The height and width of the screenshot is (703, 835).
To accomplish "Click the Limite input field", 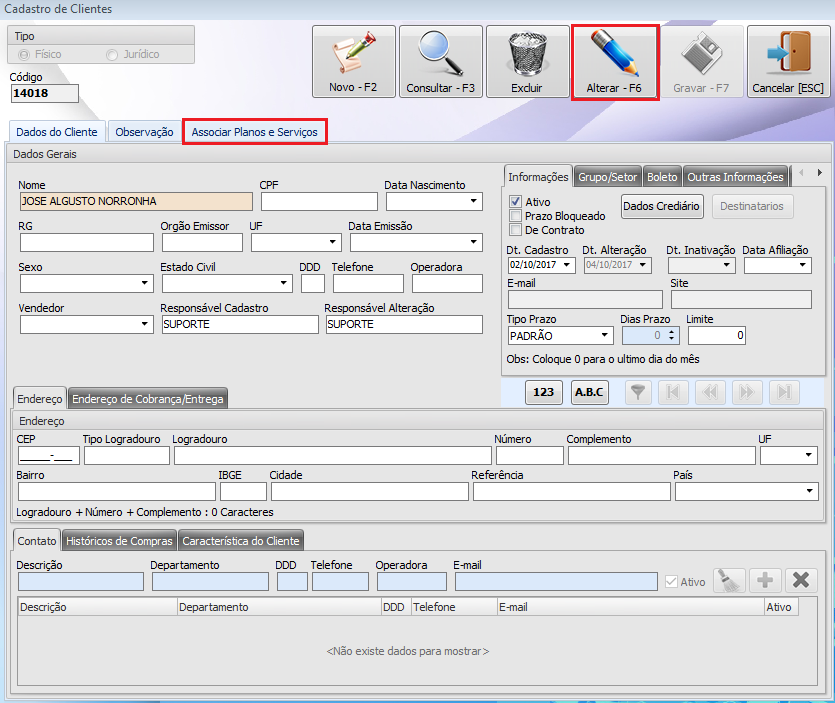I will (x=717, y=336).
